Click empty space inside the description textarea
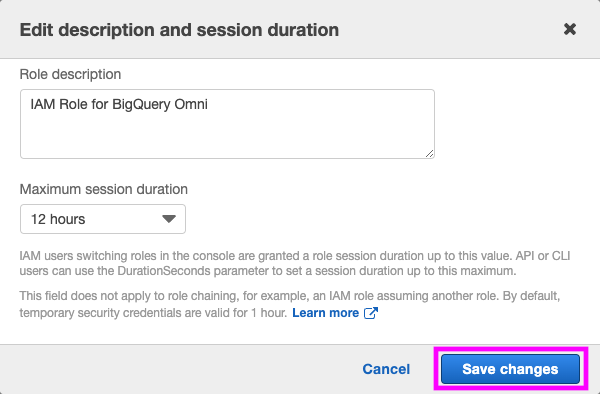Screen dimensions: 600x394 click(x=227, y=136)
